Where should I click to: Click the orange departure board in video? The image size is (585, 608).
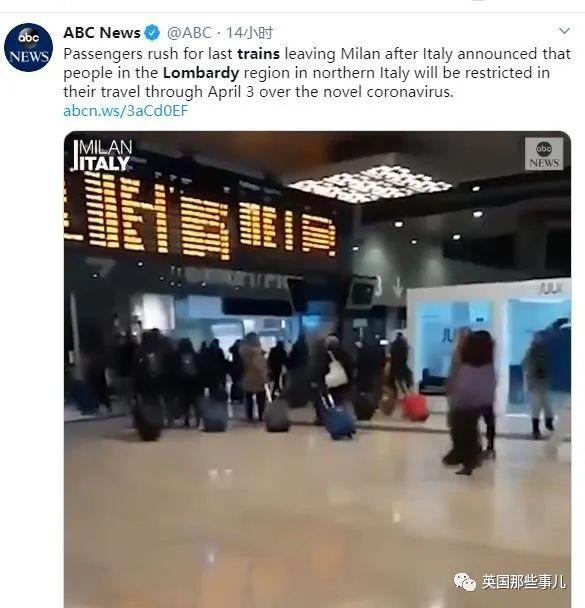[x=202, y=216]
